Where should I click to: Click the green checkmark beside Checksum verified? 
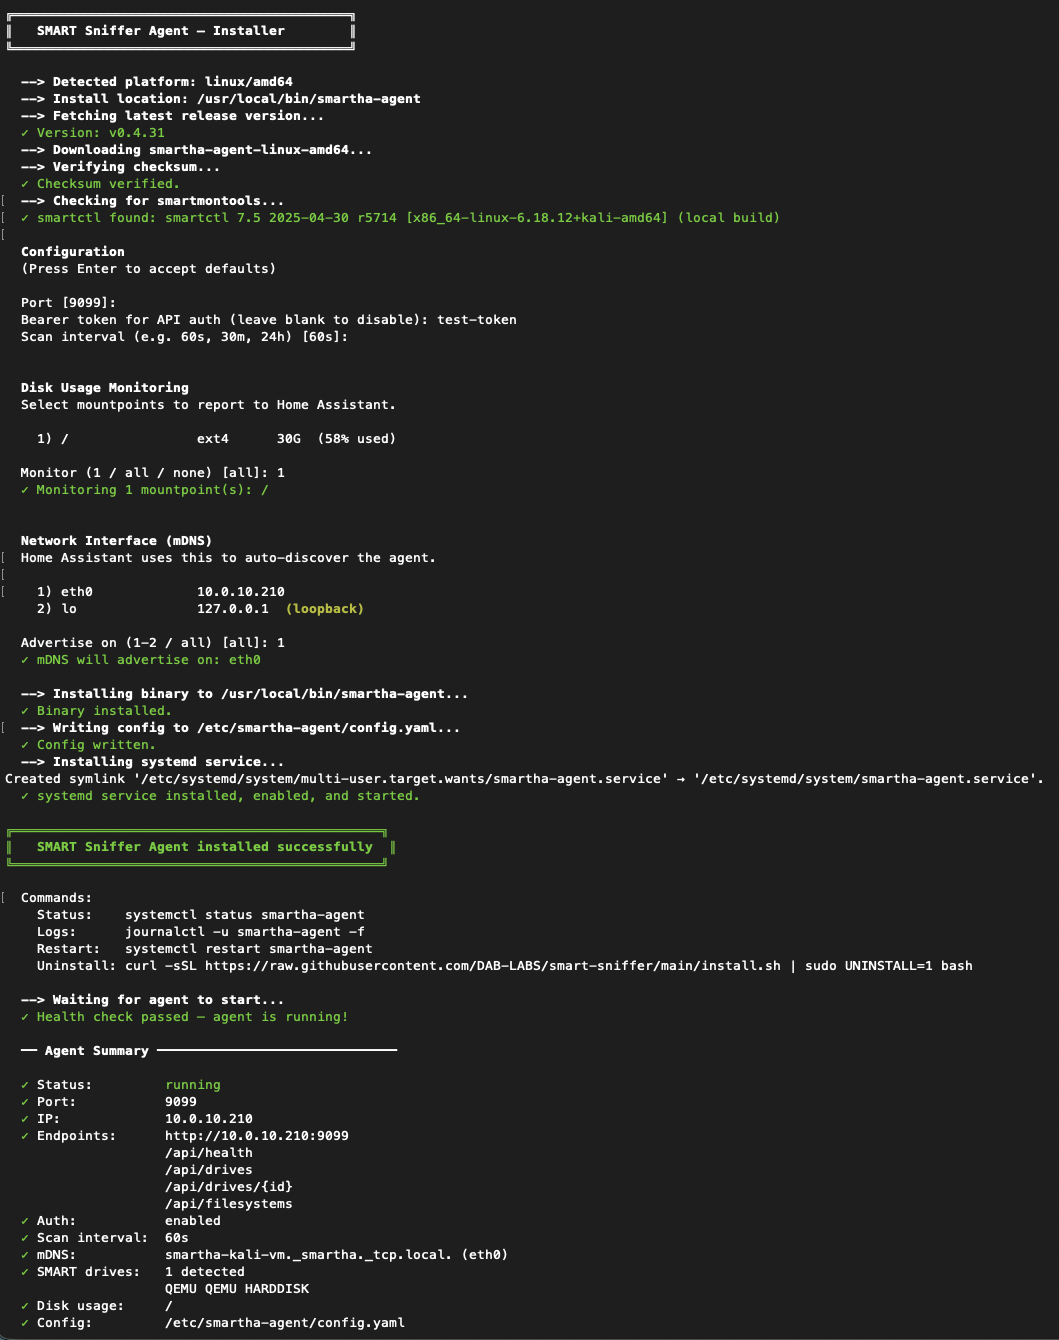(x=25, y=184)
